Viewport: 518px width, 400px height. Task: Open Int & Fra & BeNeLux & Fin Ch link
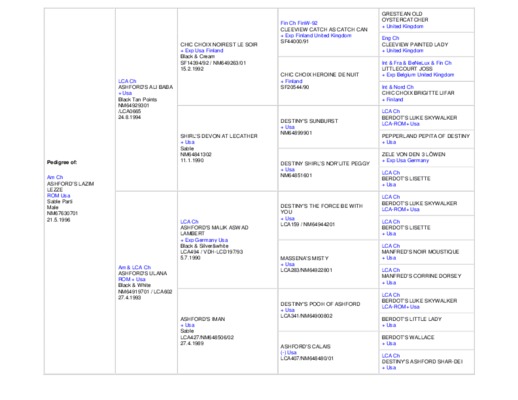pyautogui.click(x=417, y=63)
